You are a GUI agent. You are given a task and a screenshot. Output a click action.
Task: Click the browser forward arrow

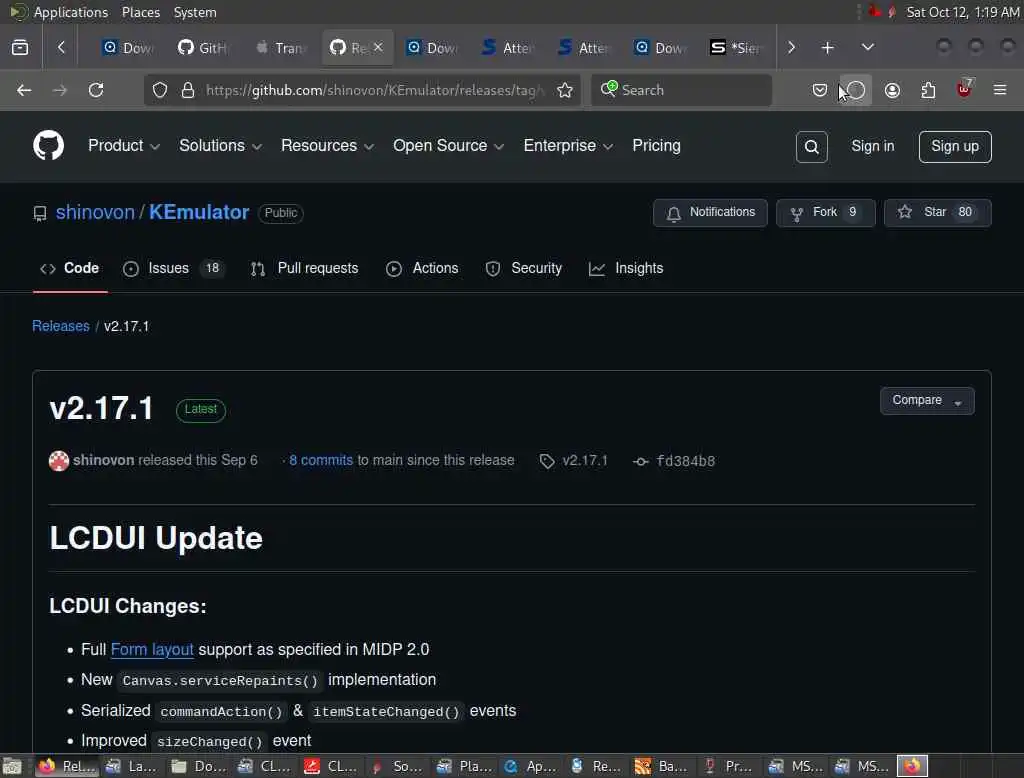(x=59, y=90)
